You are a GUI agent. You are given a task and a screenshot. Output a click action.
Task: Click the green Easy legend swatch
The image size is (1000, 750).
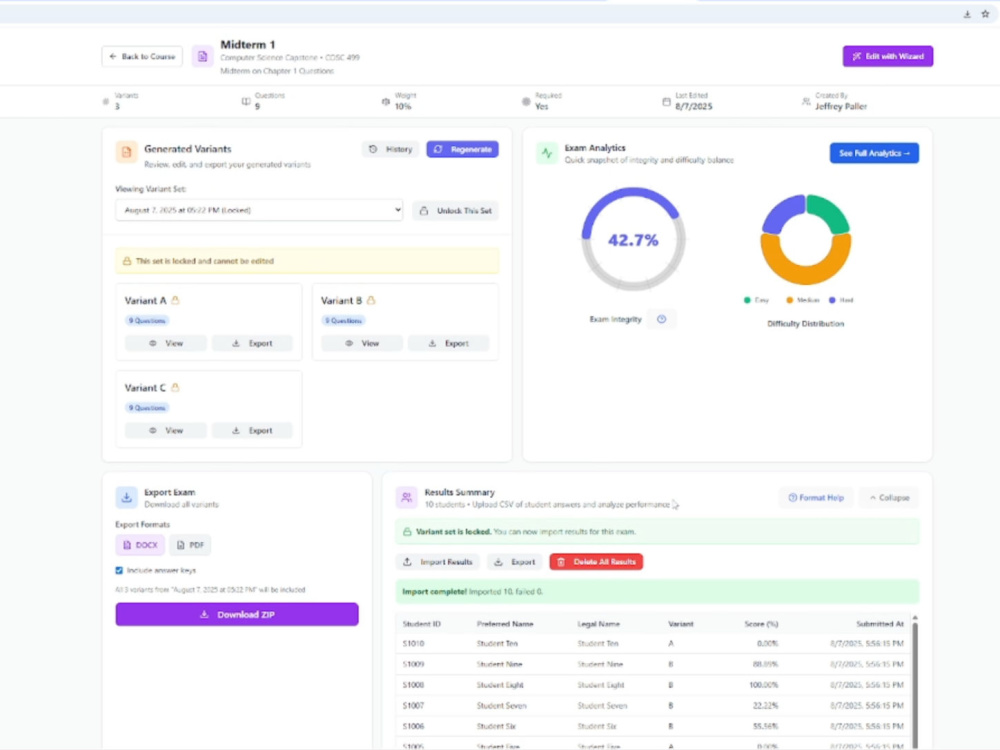click(747, 300)
